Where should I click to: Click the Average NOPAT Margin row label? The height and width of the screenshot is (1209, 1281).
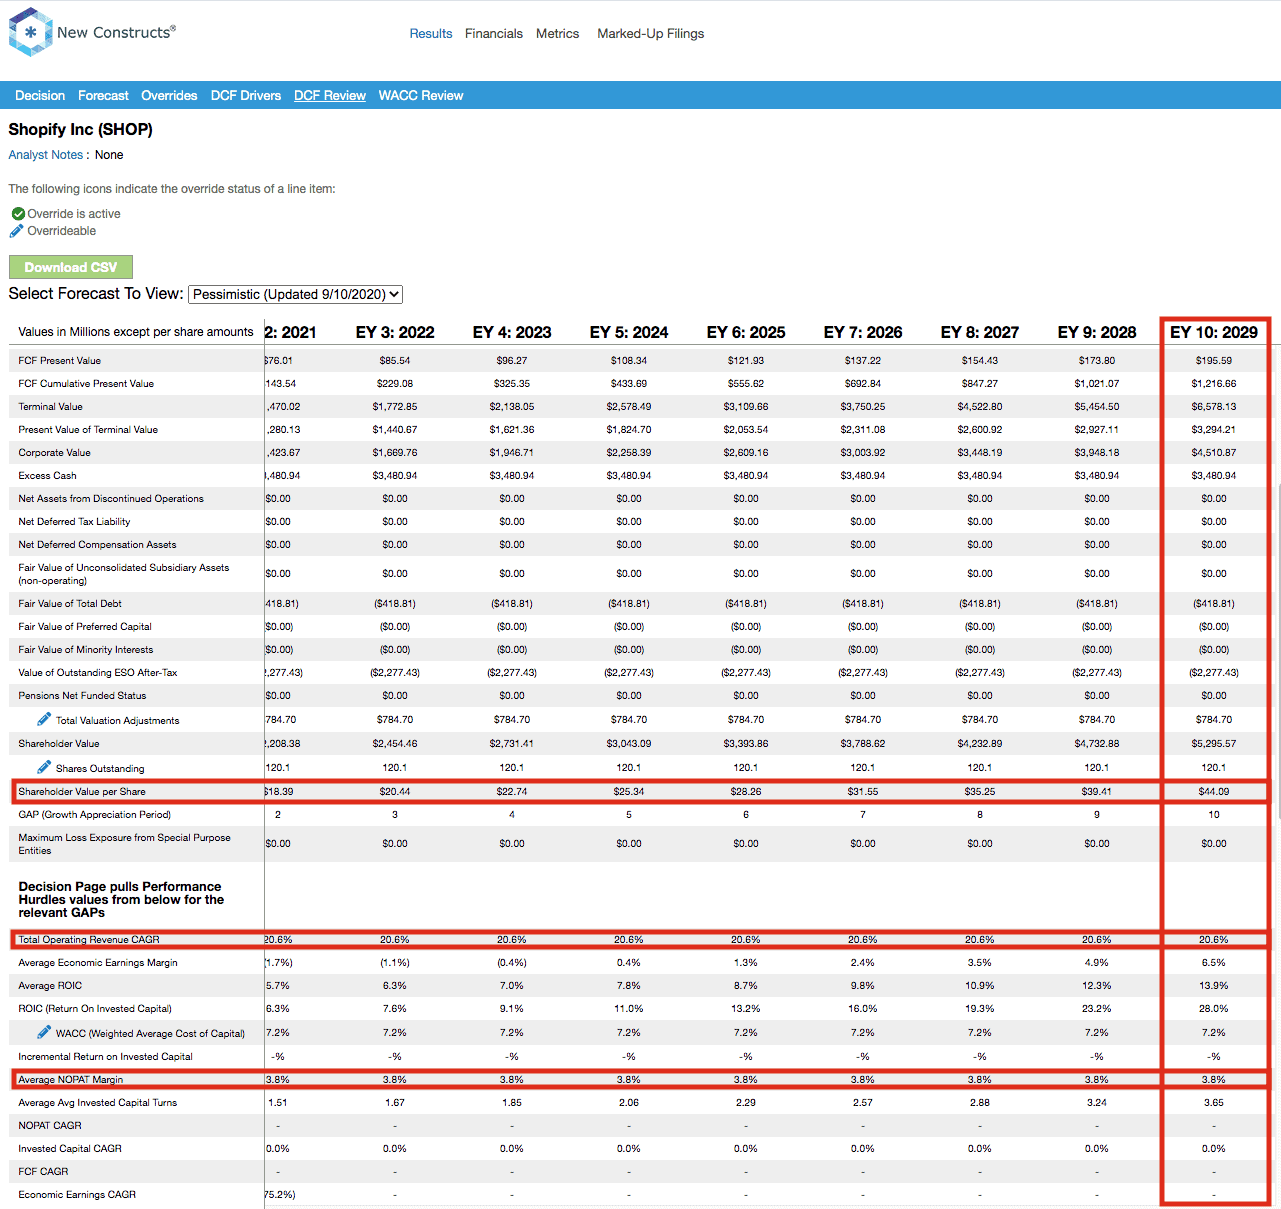pos(71,1080)
